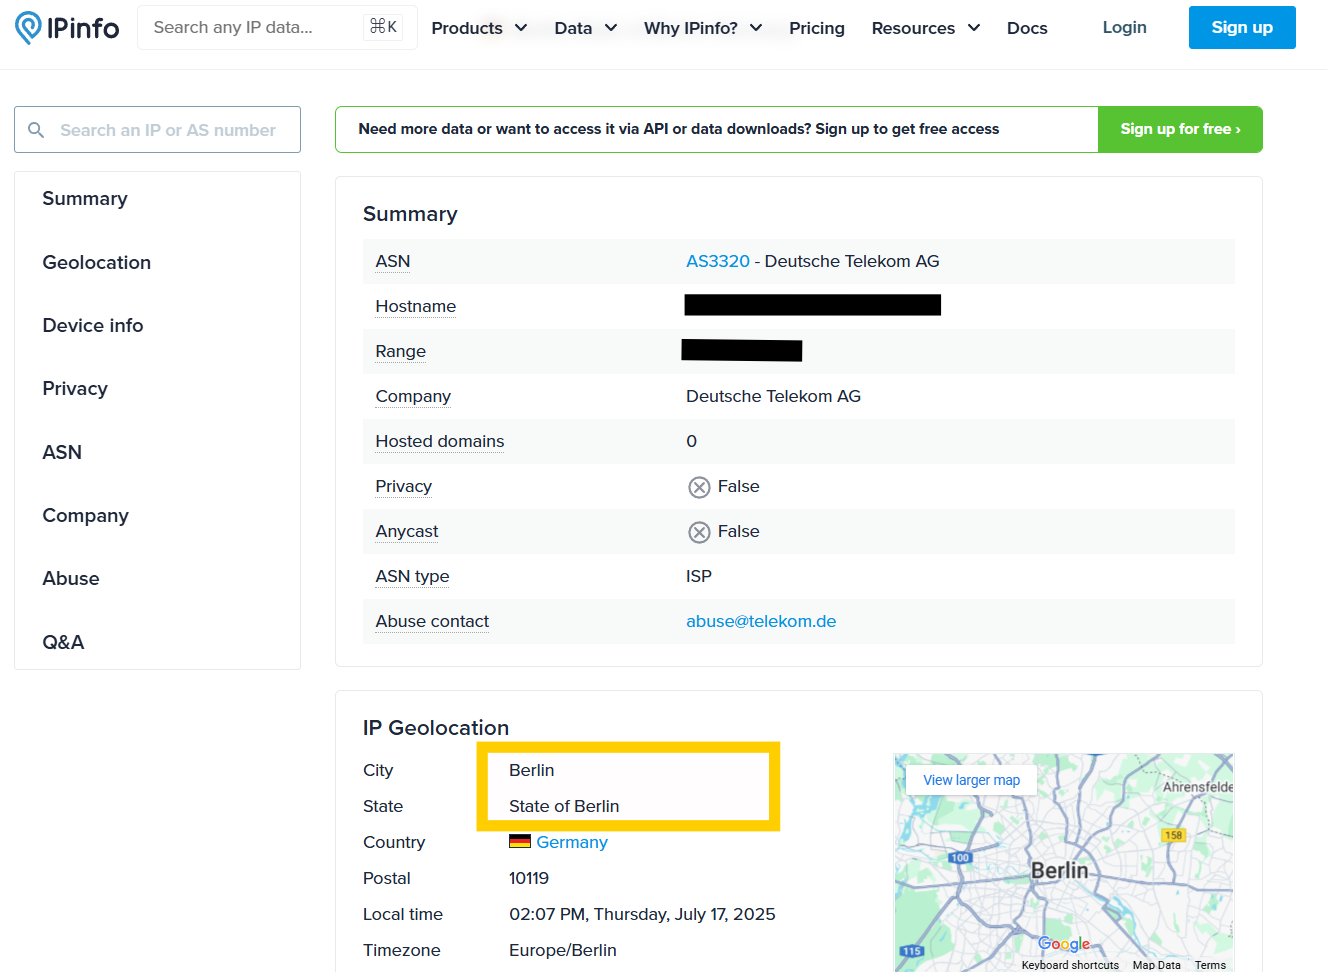Click the Login link
Viewport: 1327px width, 972px height.
1124,27
